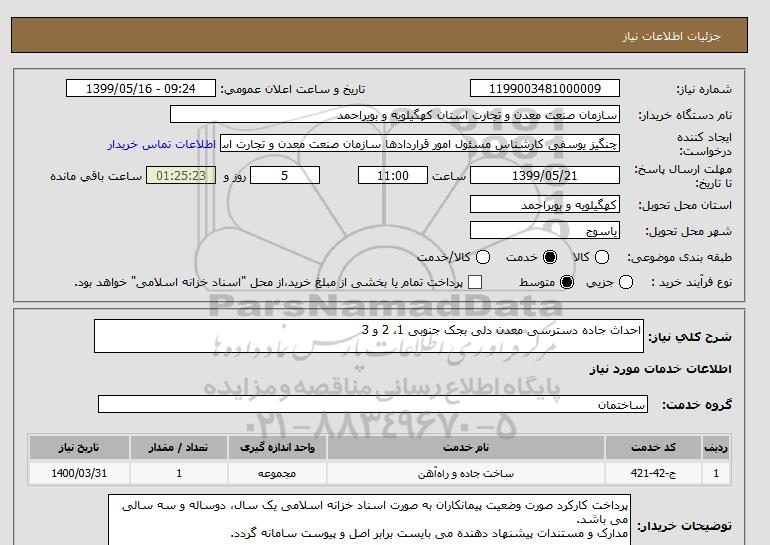Choose the جزیی purchase process option
Image resolution: width=770 pixels, height=545 pixels.
tap(626, 282)
